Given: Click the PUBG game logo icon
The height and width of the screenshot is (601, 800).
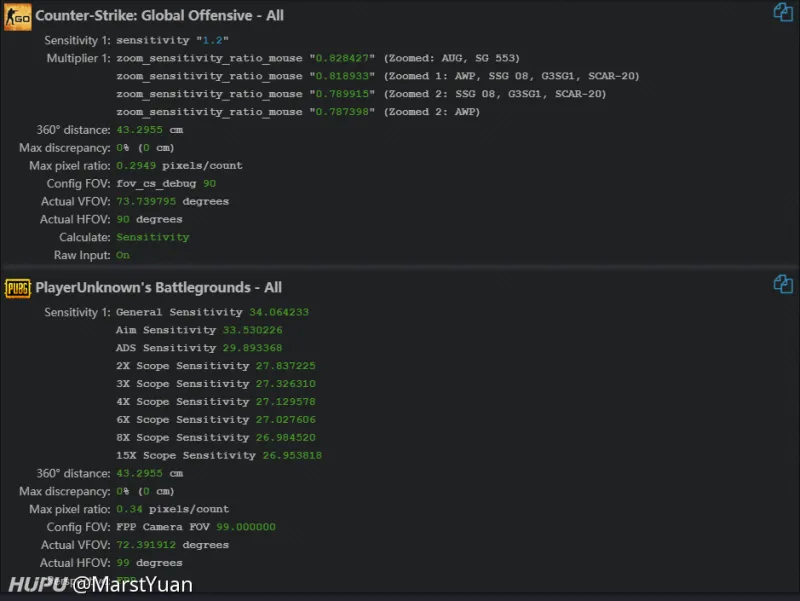Looking at the screenshot, I should tap(18, 288).
